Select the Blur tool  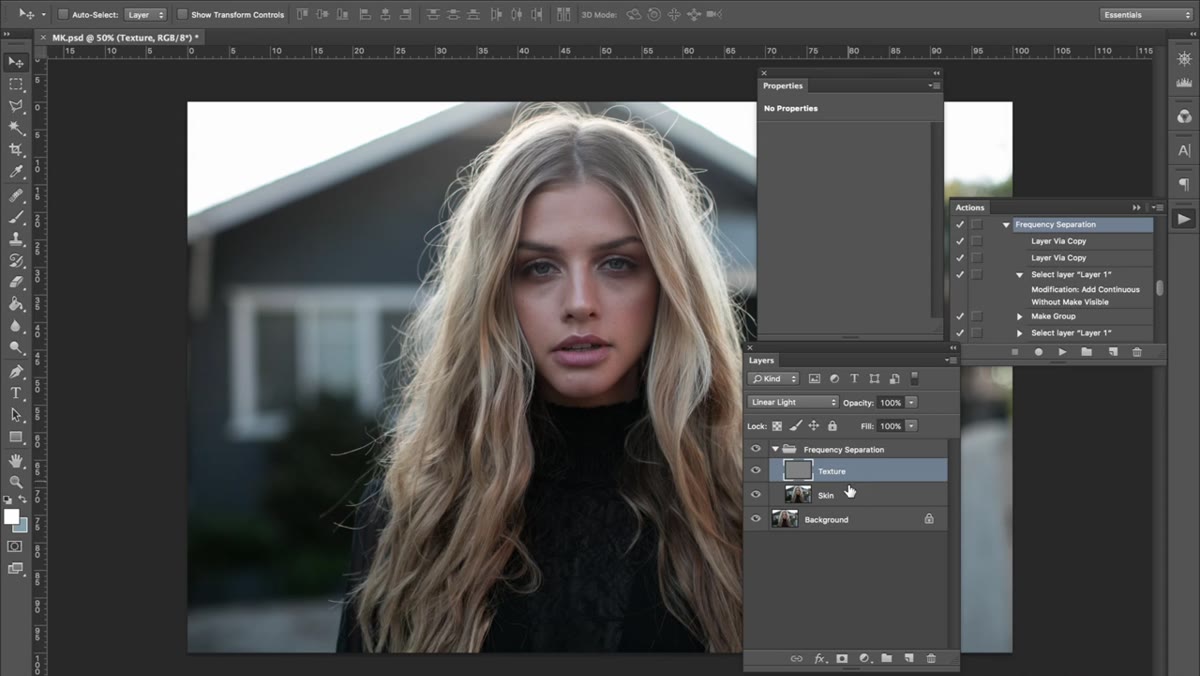[15, 326]
